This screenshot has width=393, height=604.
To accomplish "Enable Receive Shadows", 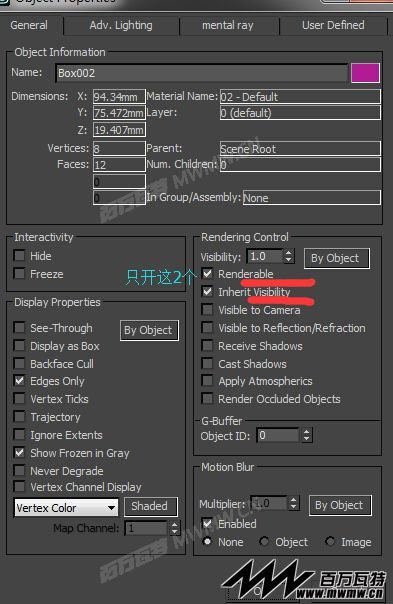I will coord(207,346).
